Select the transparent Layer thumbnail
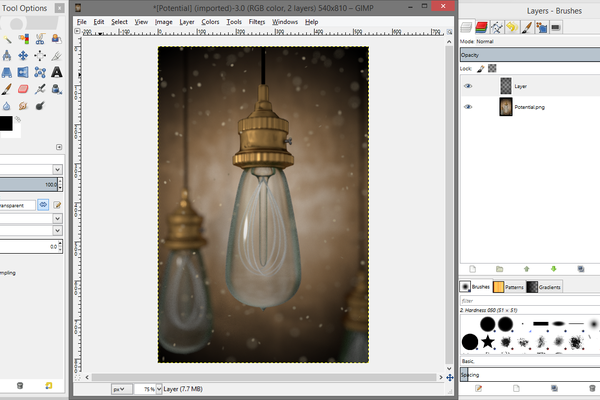Image resolution: width=600 pixels, height=400 pixels. 506,86
